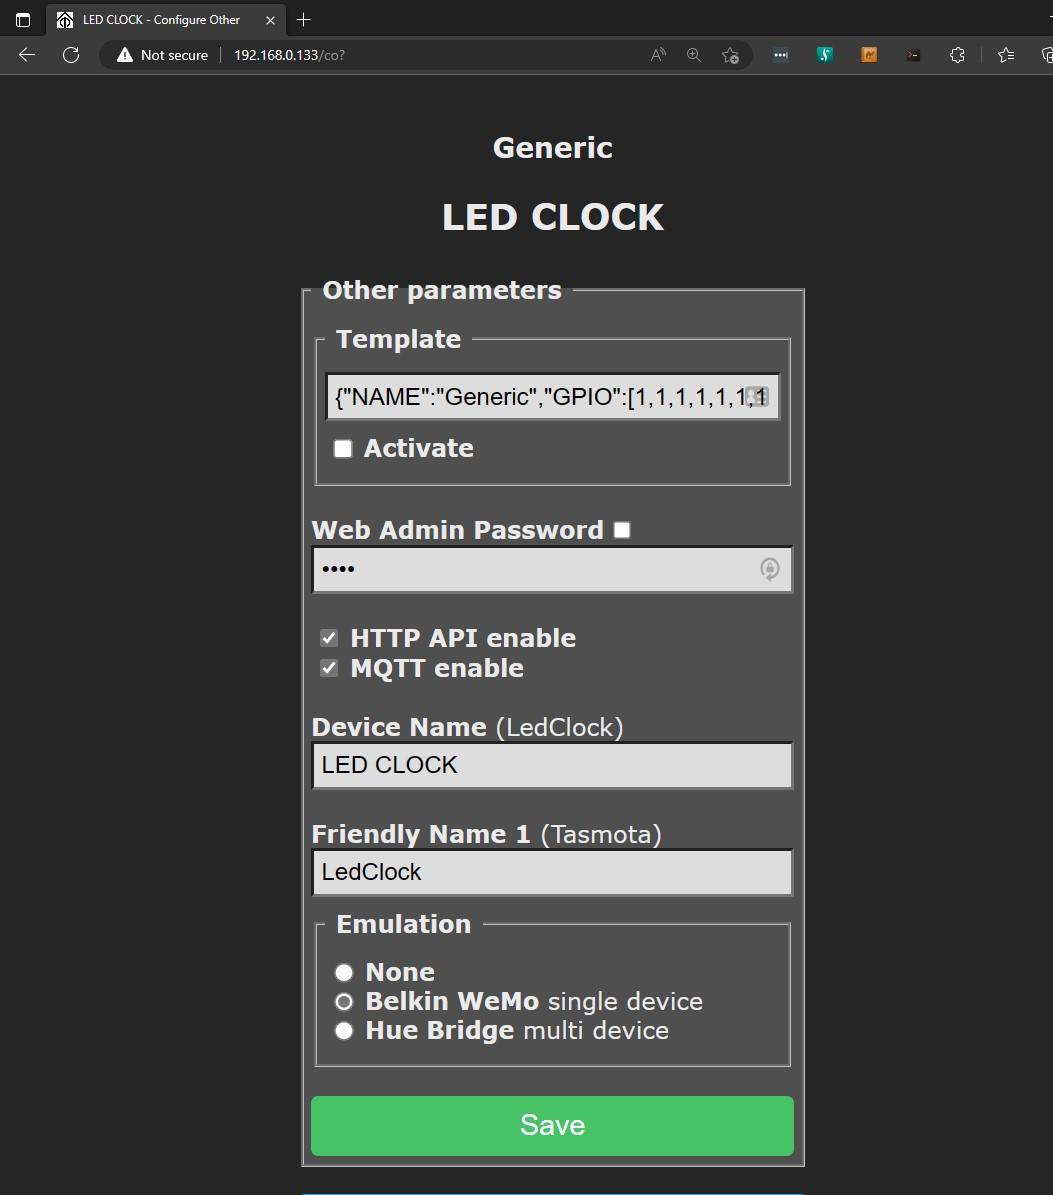This screenshot has width=1053, height=1195.
Task: Click inside the Device Name input field
Action: (x=552, y=765)
